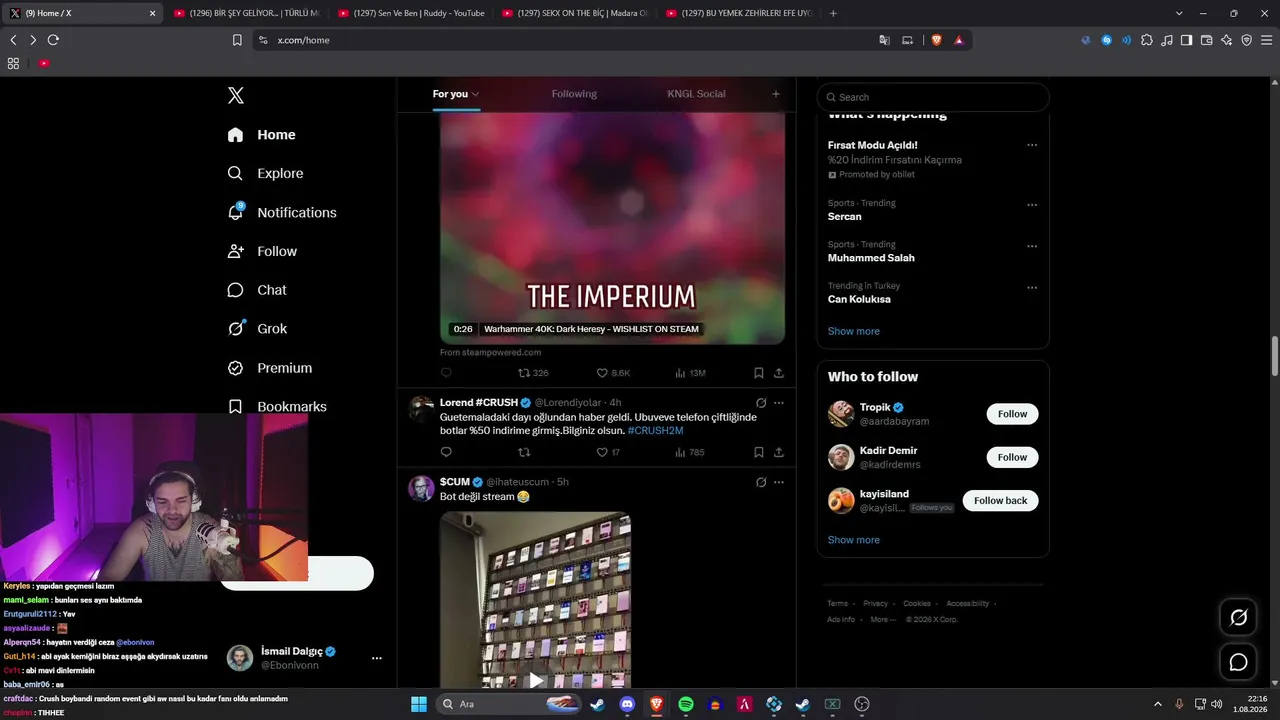Image resolution: width=1280 pixels, height=720 pixels.
Task: Click Show more under Who to follow
Action: pyautogui.click(x=854, y=540)
